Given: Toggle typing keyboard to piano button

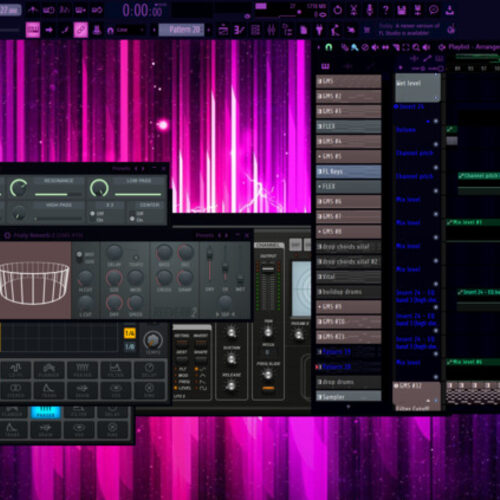Looking at the screenshot, I should click(x=33, y=30).
